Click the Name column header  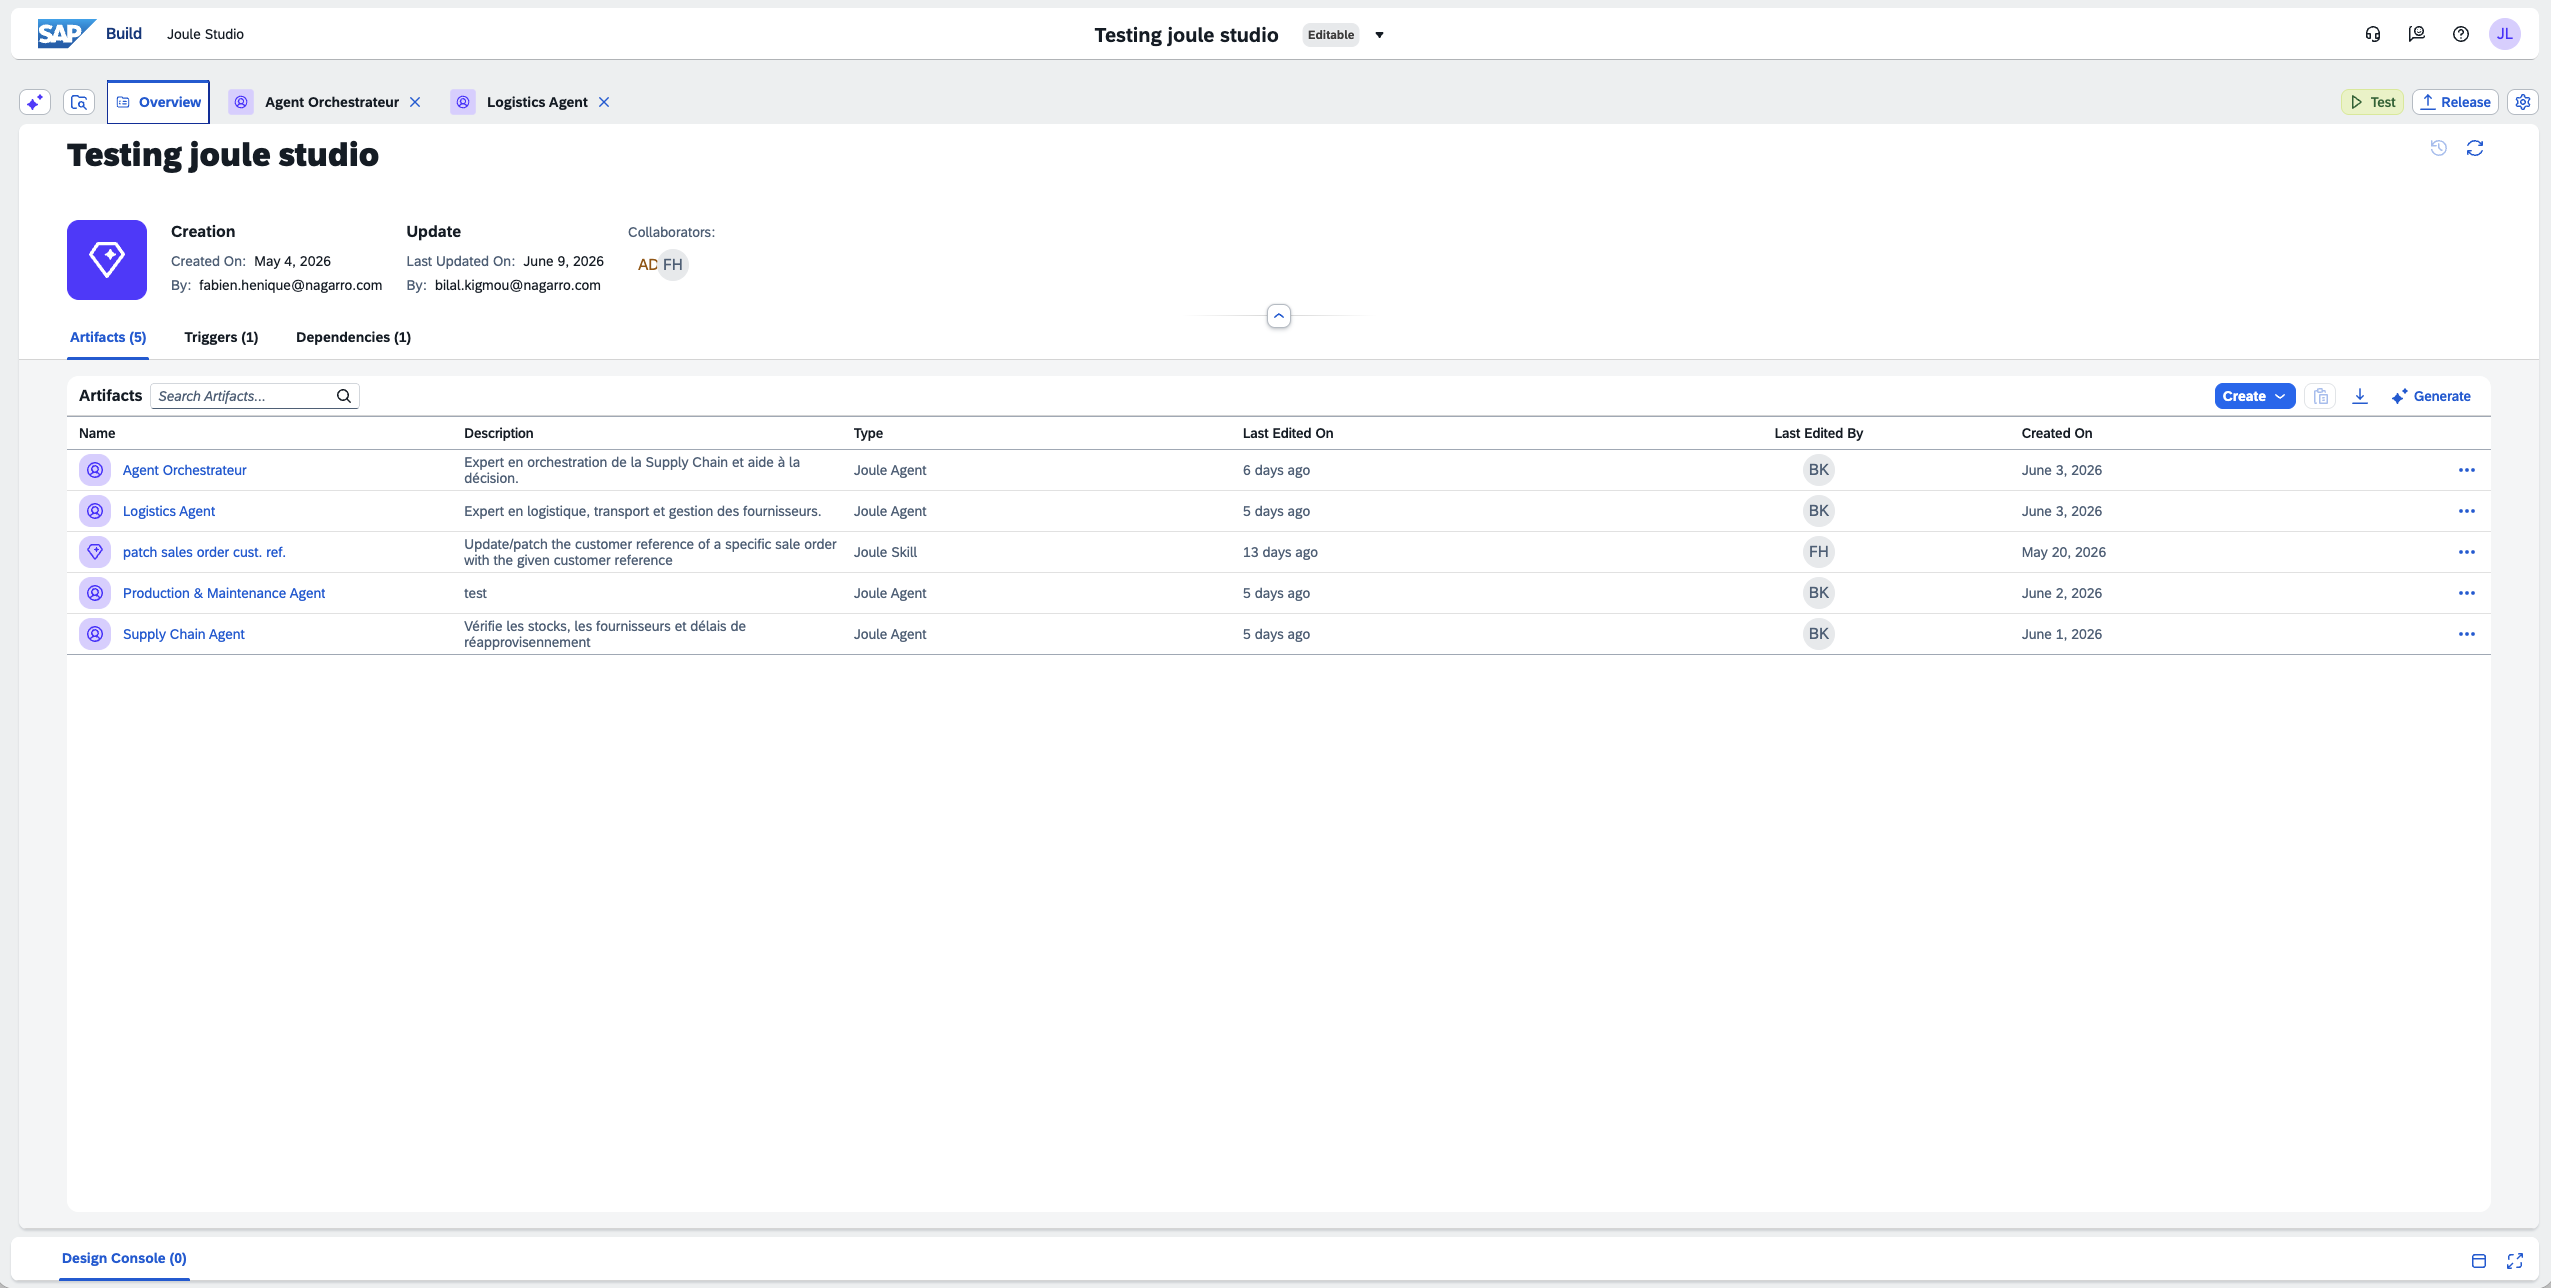pos(97,433)
